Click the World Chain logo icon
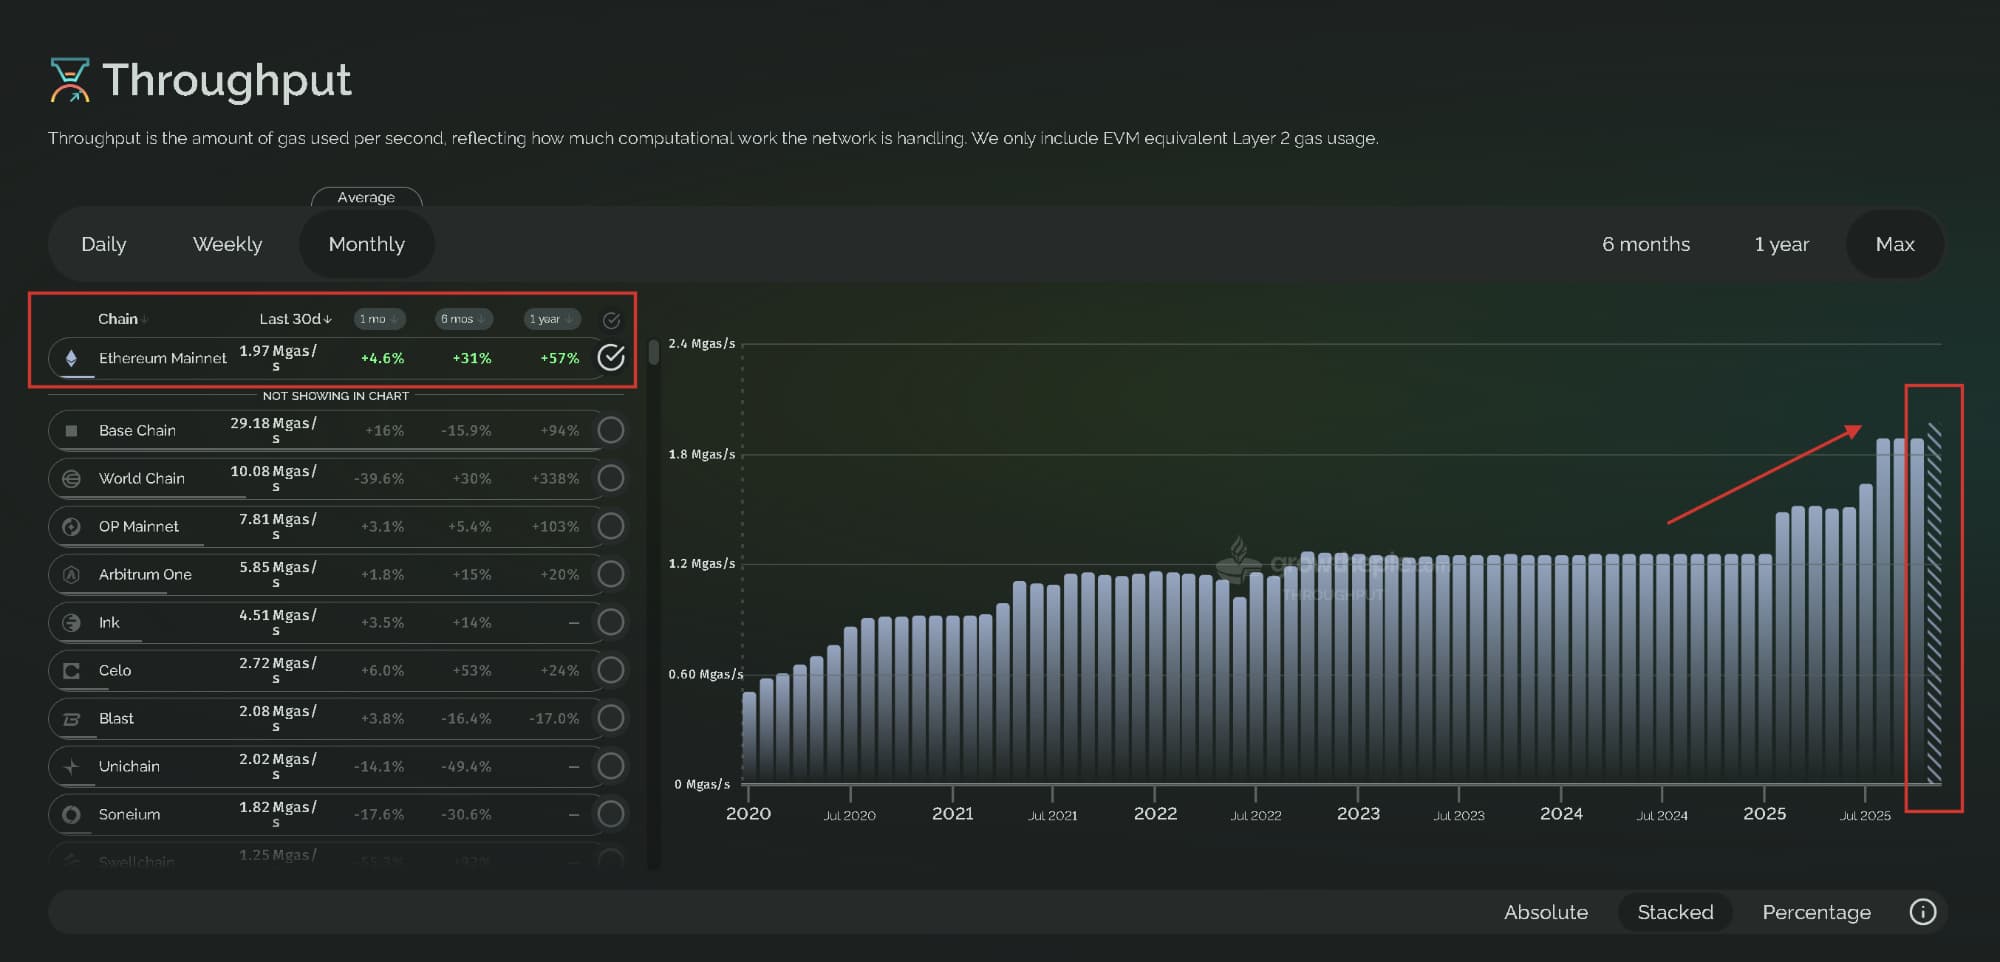 pos(71,479)
